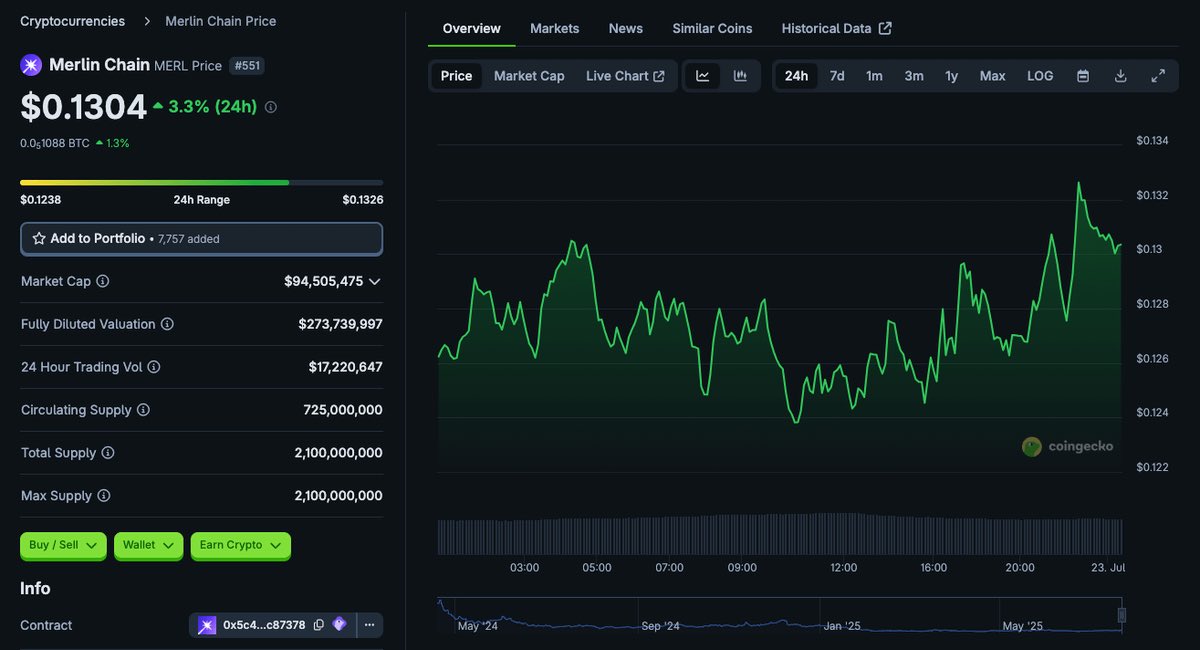The width and height of the screenshot is (1200, 650).
Task: Go to Cryptocurrencies breadcrumb link
Action: 73,21
